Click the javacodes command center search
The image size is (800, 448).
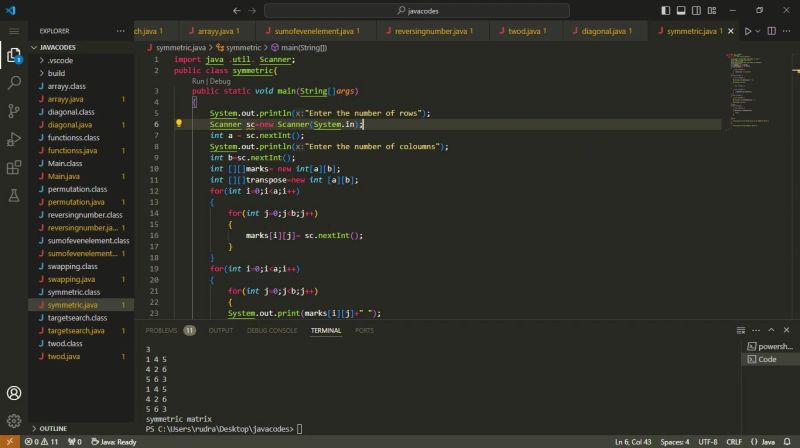point(417,11)
